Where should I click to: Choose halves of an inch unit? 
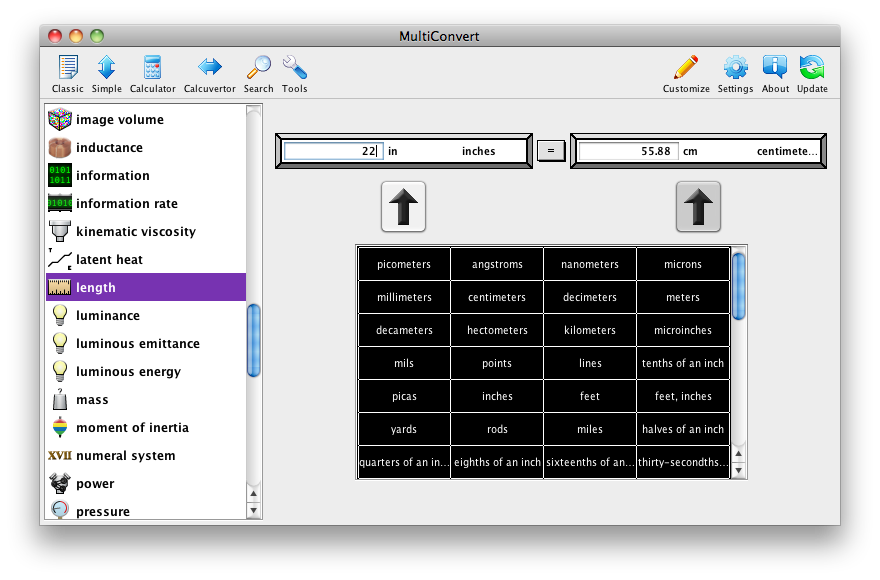click(683, 429)
